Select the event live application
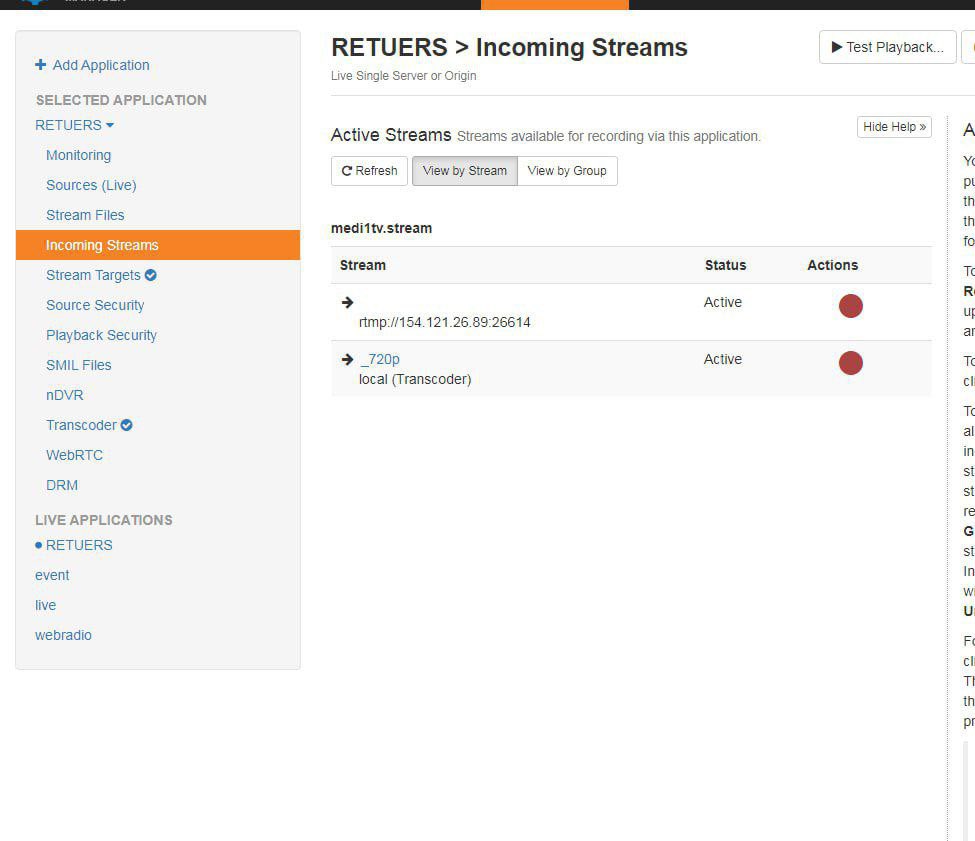The width and height of the screenshot is (975, 841). pos(52,575)
